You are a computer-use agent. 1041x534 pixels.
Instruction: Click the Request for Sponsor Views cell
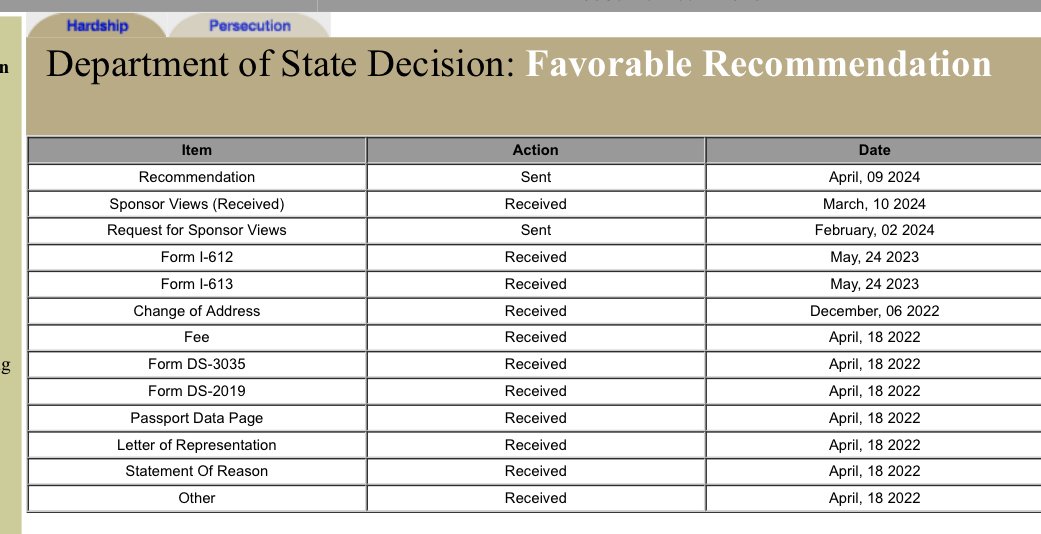pyautogui.click(x=197, y=230)
